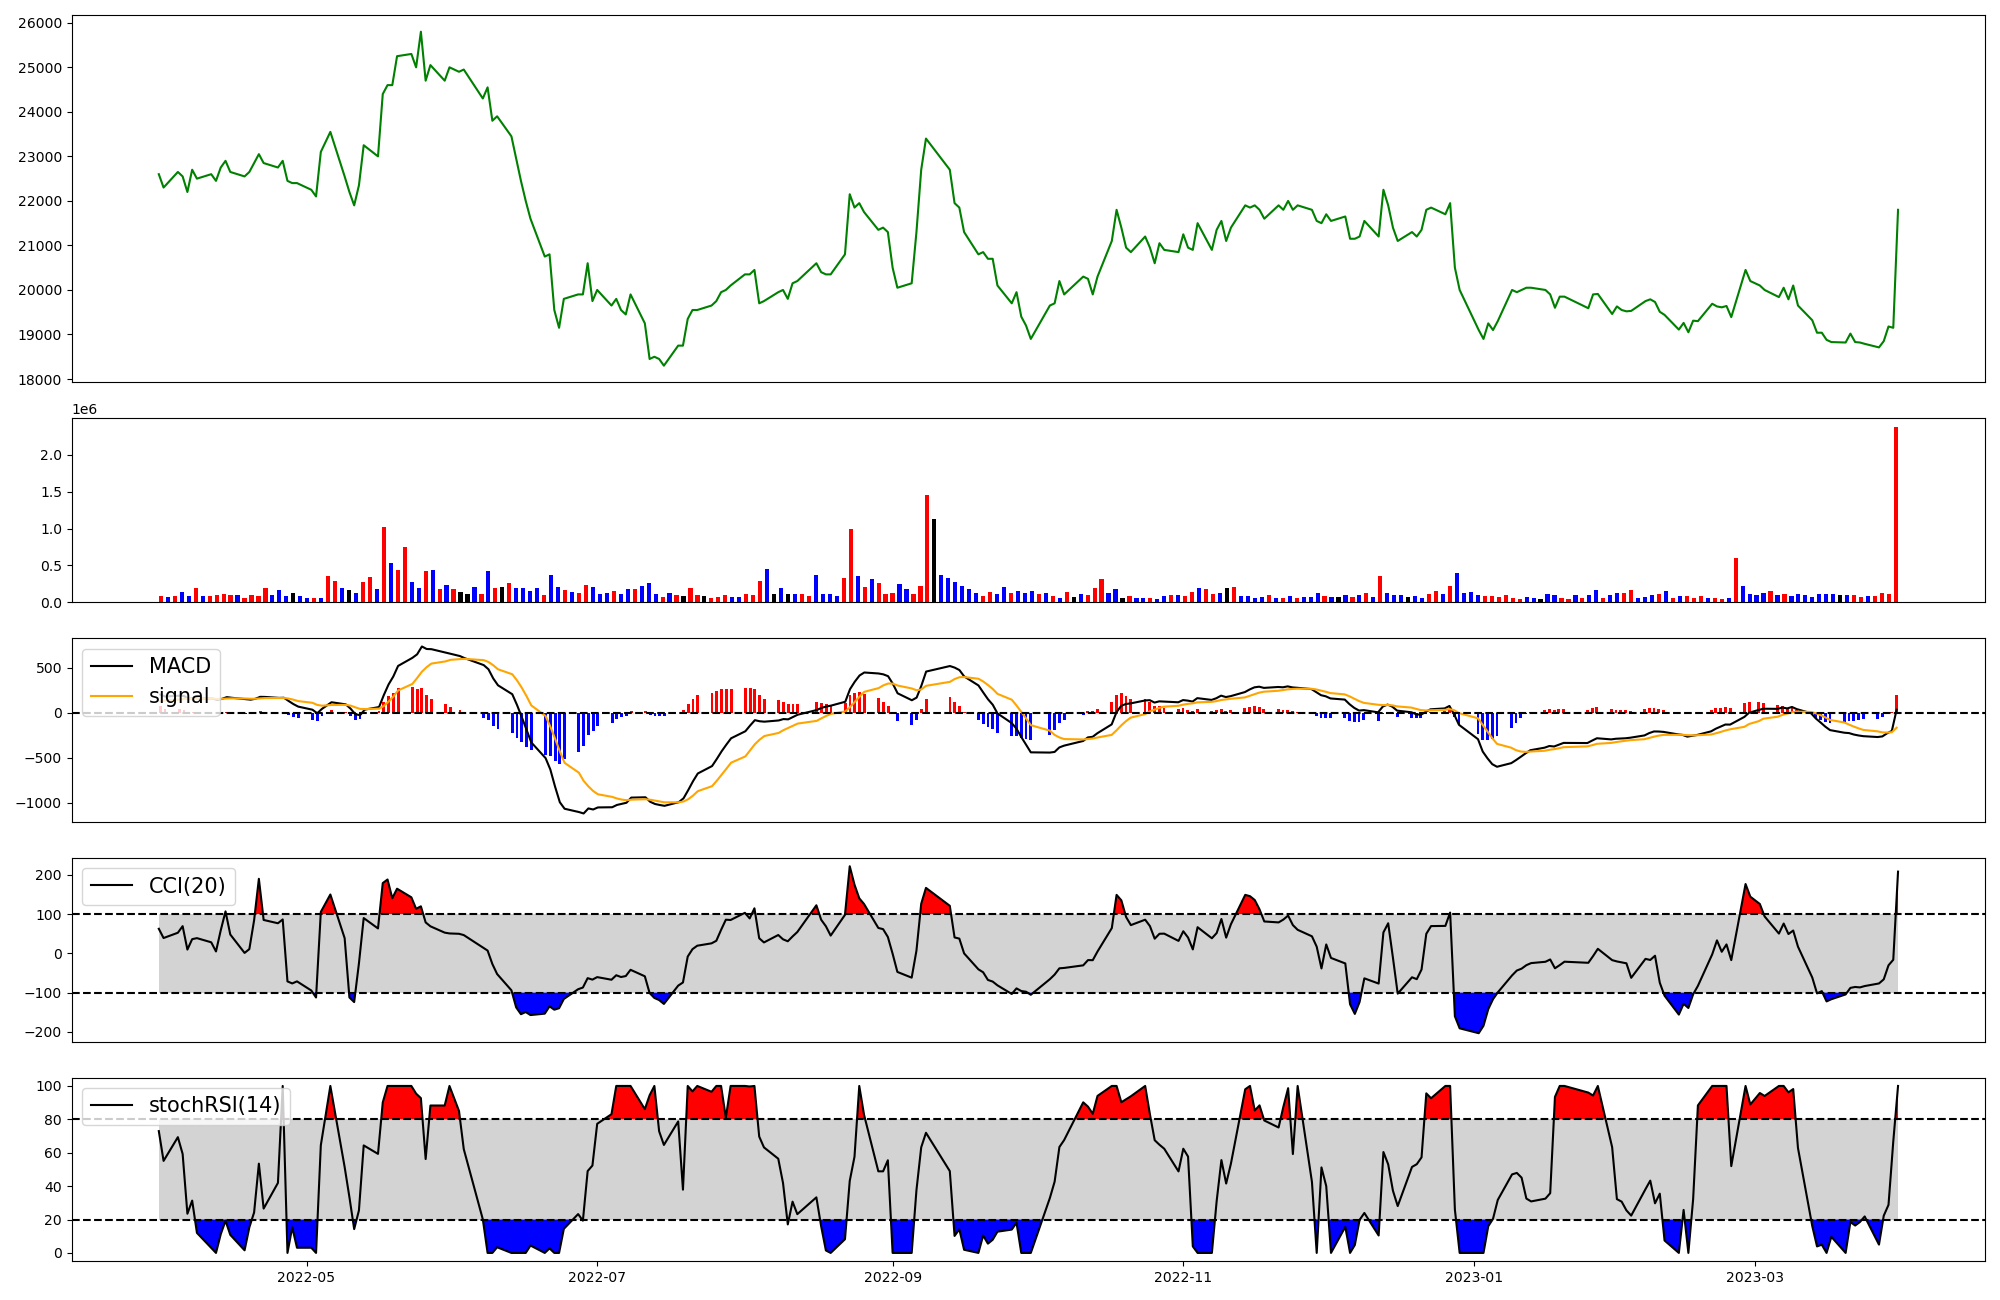This screenshot has height=1300, width=2000.
Task: Click the tall black volume bar near 2022-09
Action: (934, 560)
